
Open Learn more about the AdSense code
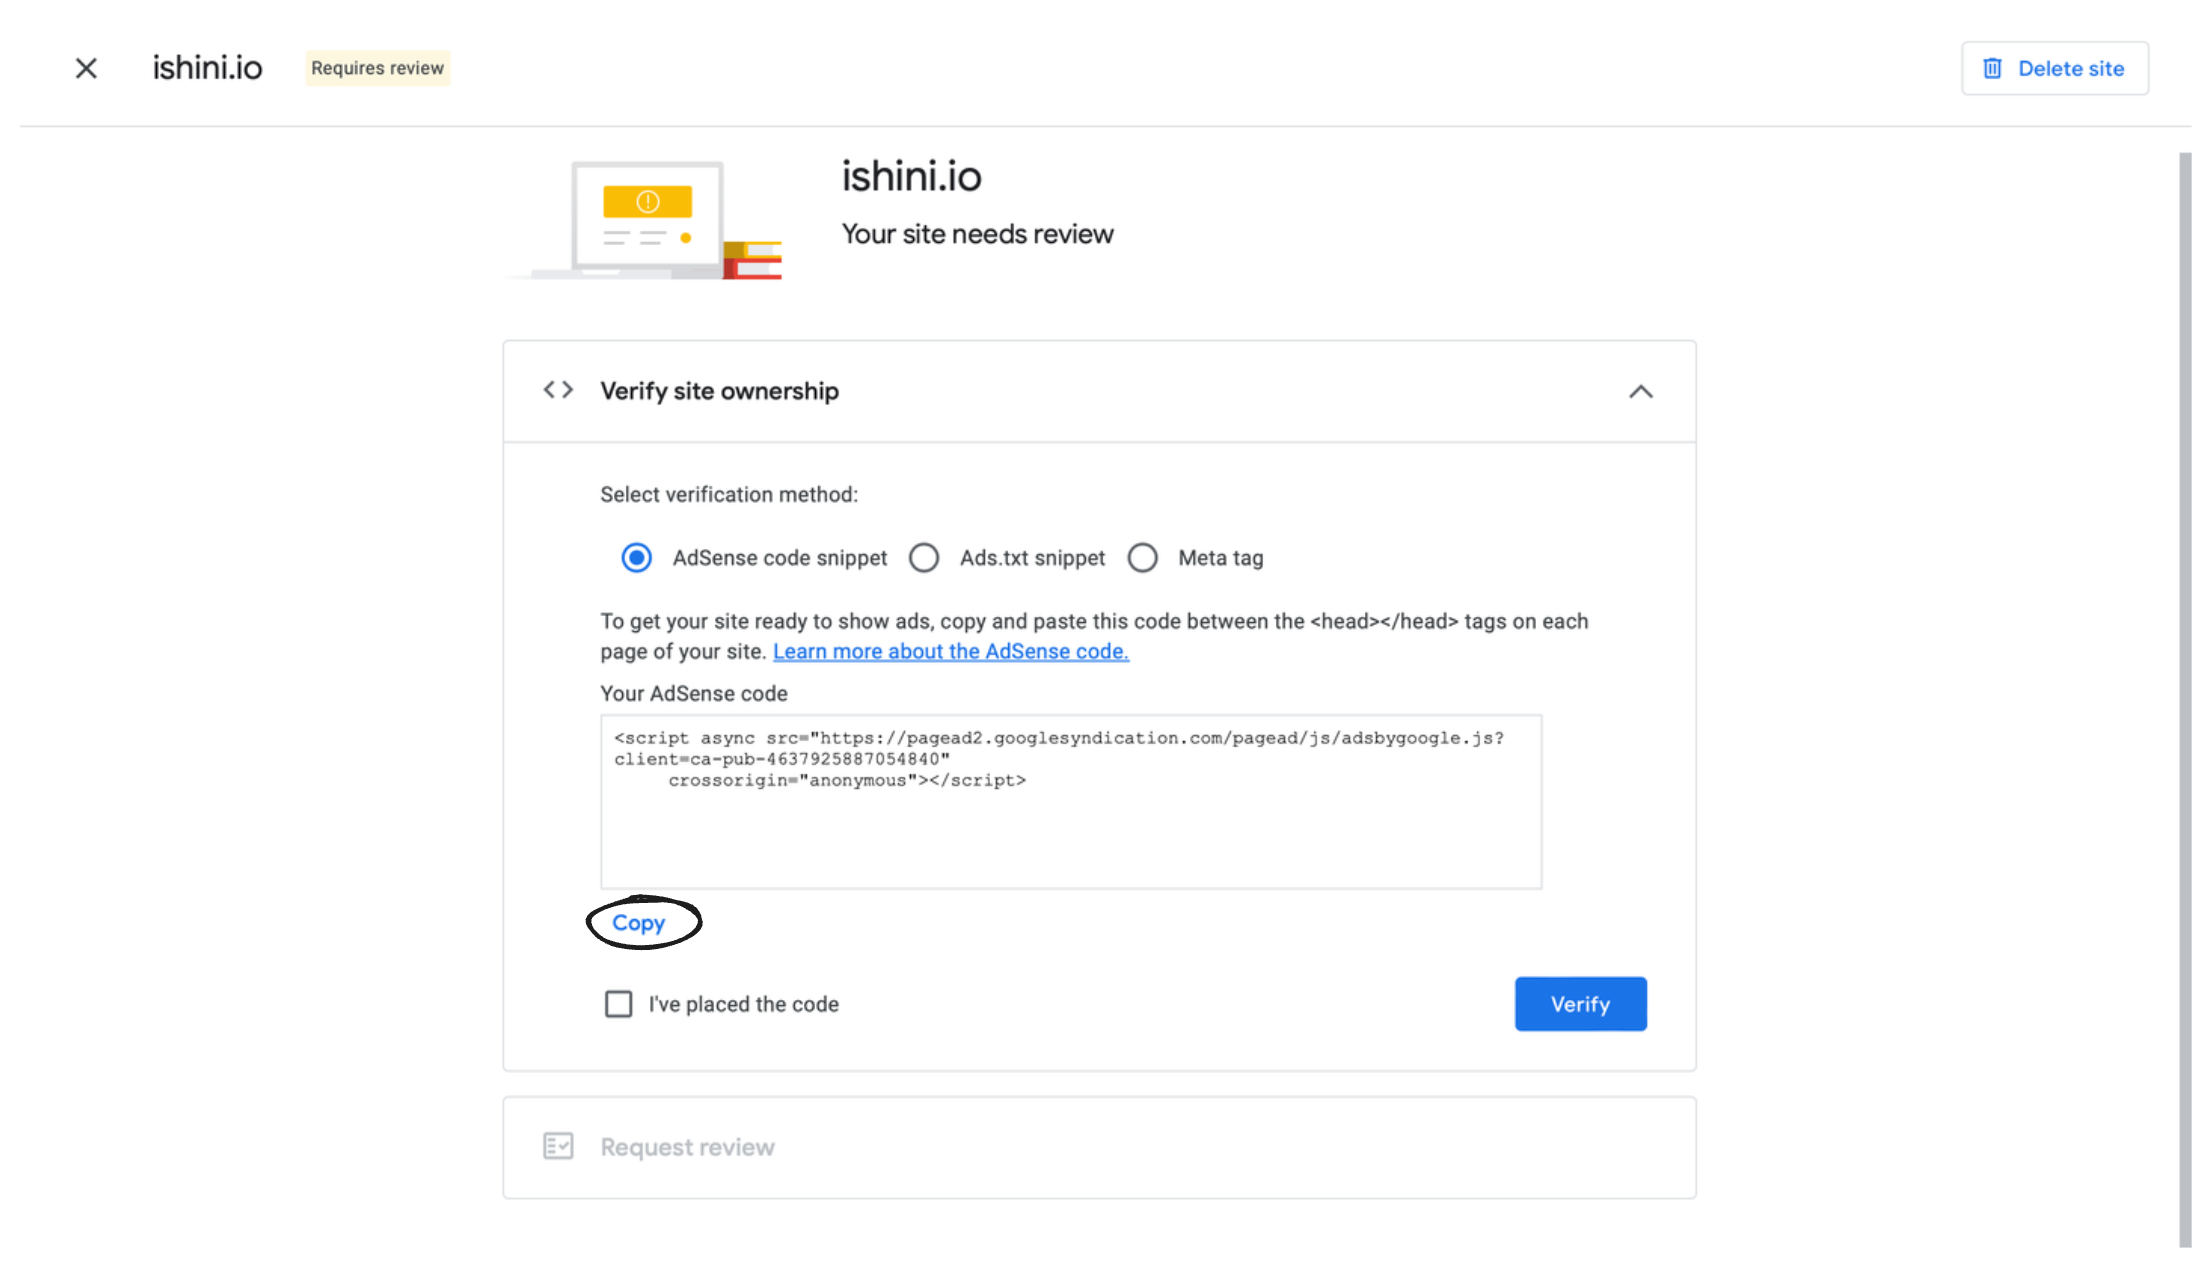tap(950, 651)
